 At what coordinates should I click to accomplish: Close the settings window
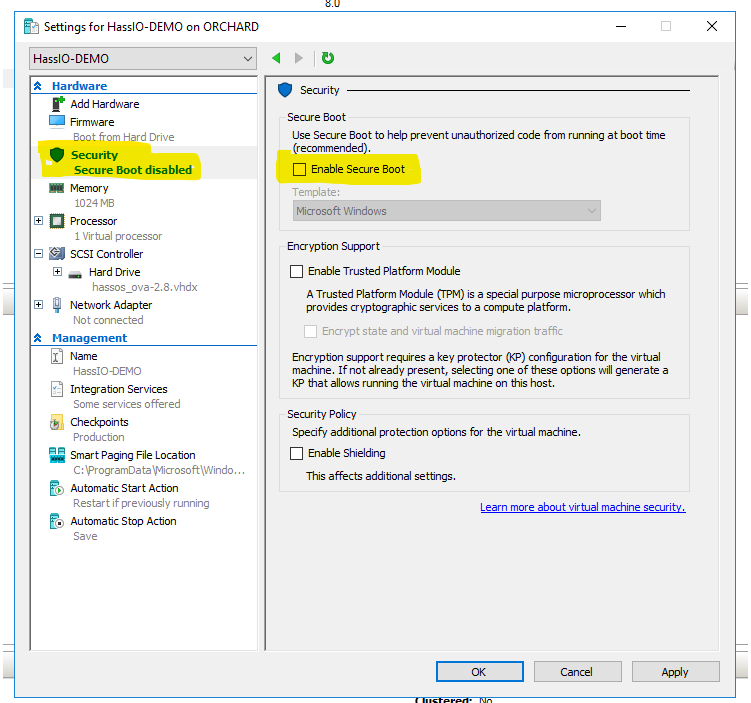tap(712, 26)
